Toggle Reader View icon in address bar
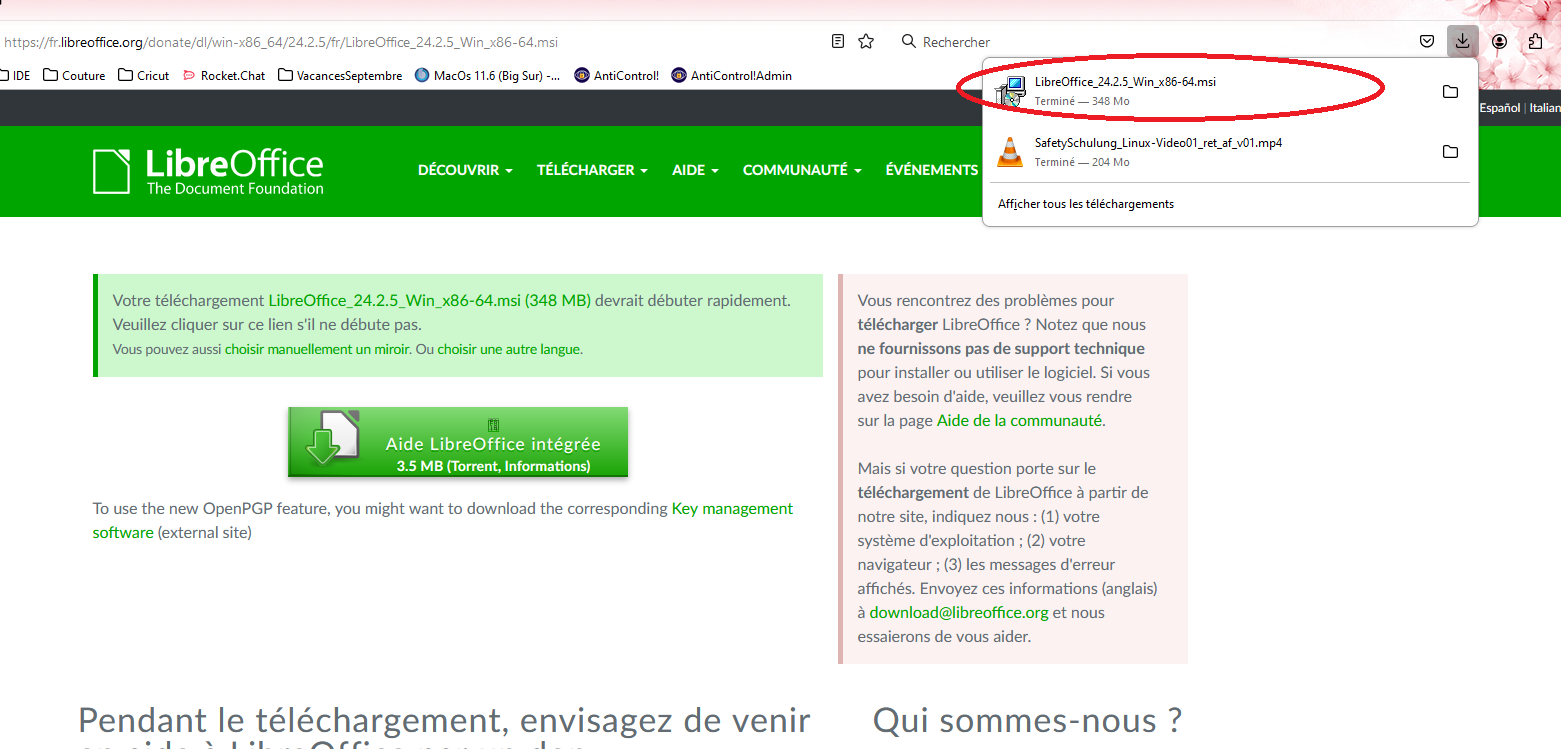The width and height of the screenshot is (1561, 749). [838, 41]
